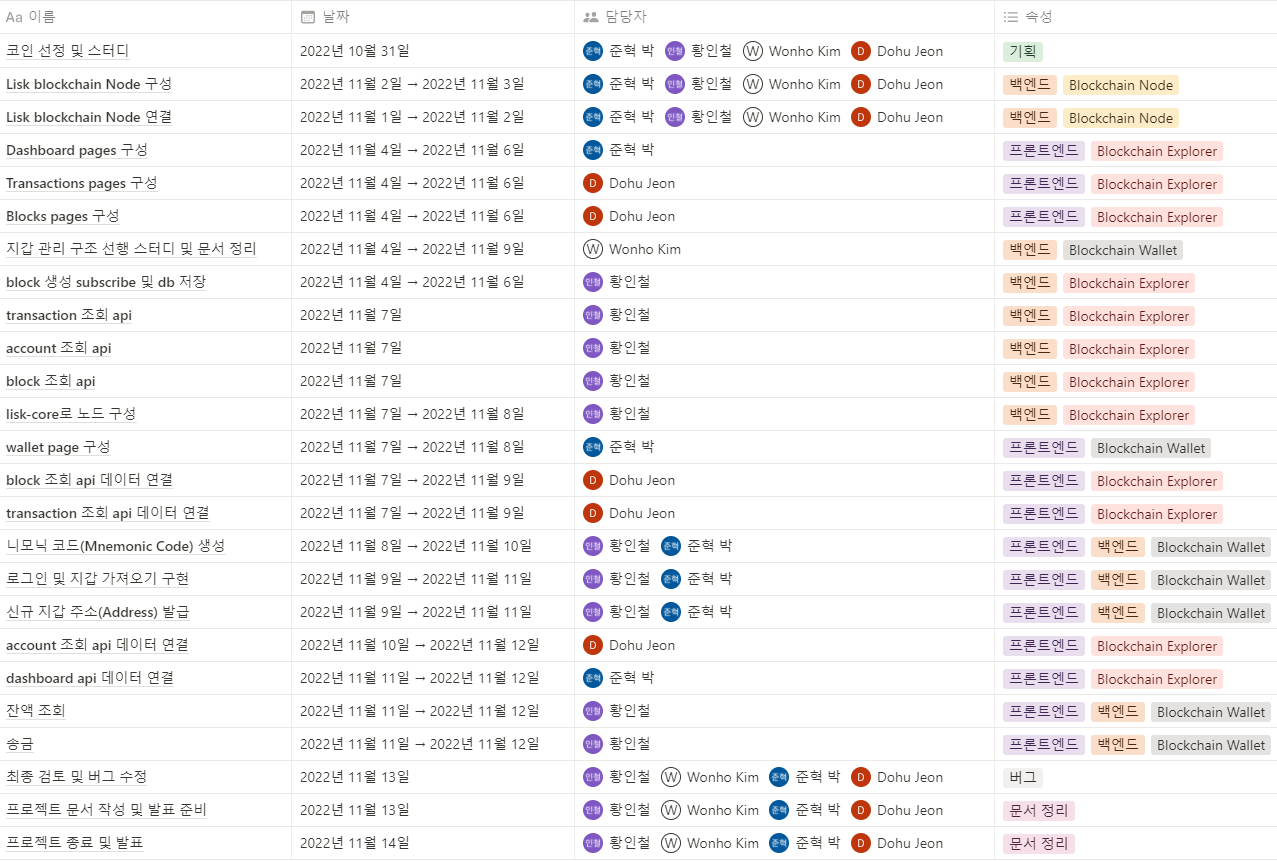The width and height of the screenshot is (1277, 861).
Task: Open the 담당자 column header menu
Action: pos(784,17)
